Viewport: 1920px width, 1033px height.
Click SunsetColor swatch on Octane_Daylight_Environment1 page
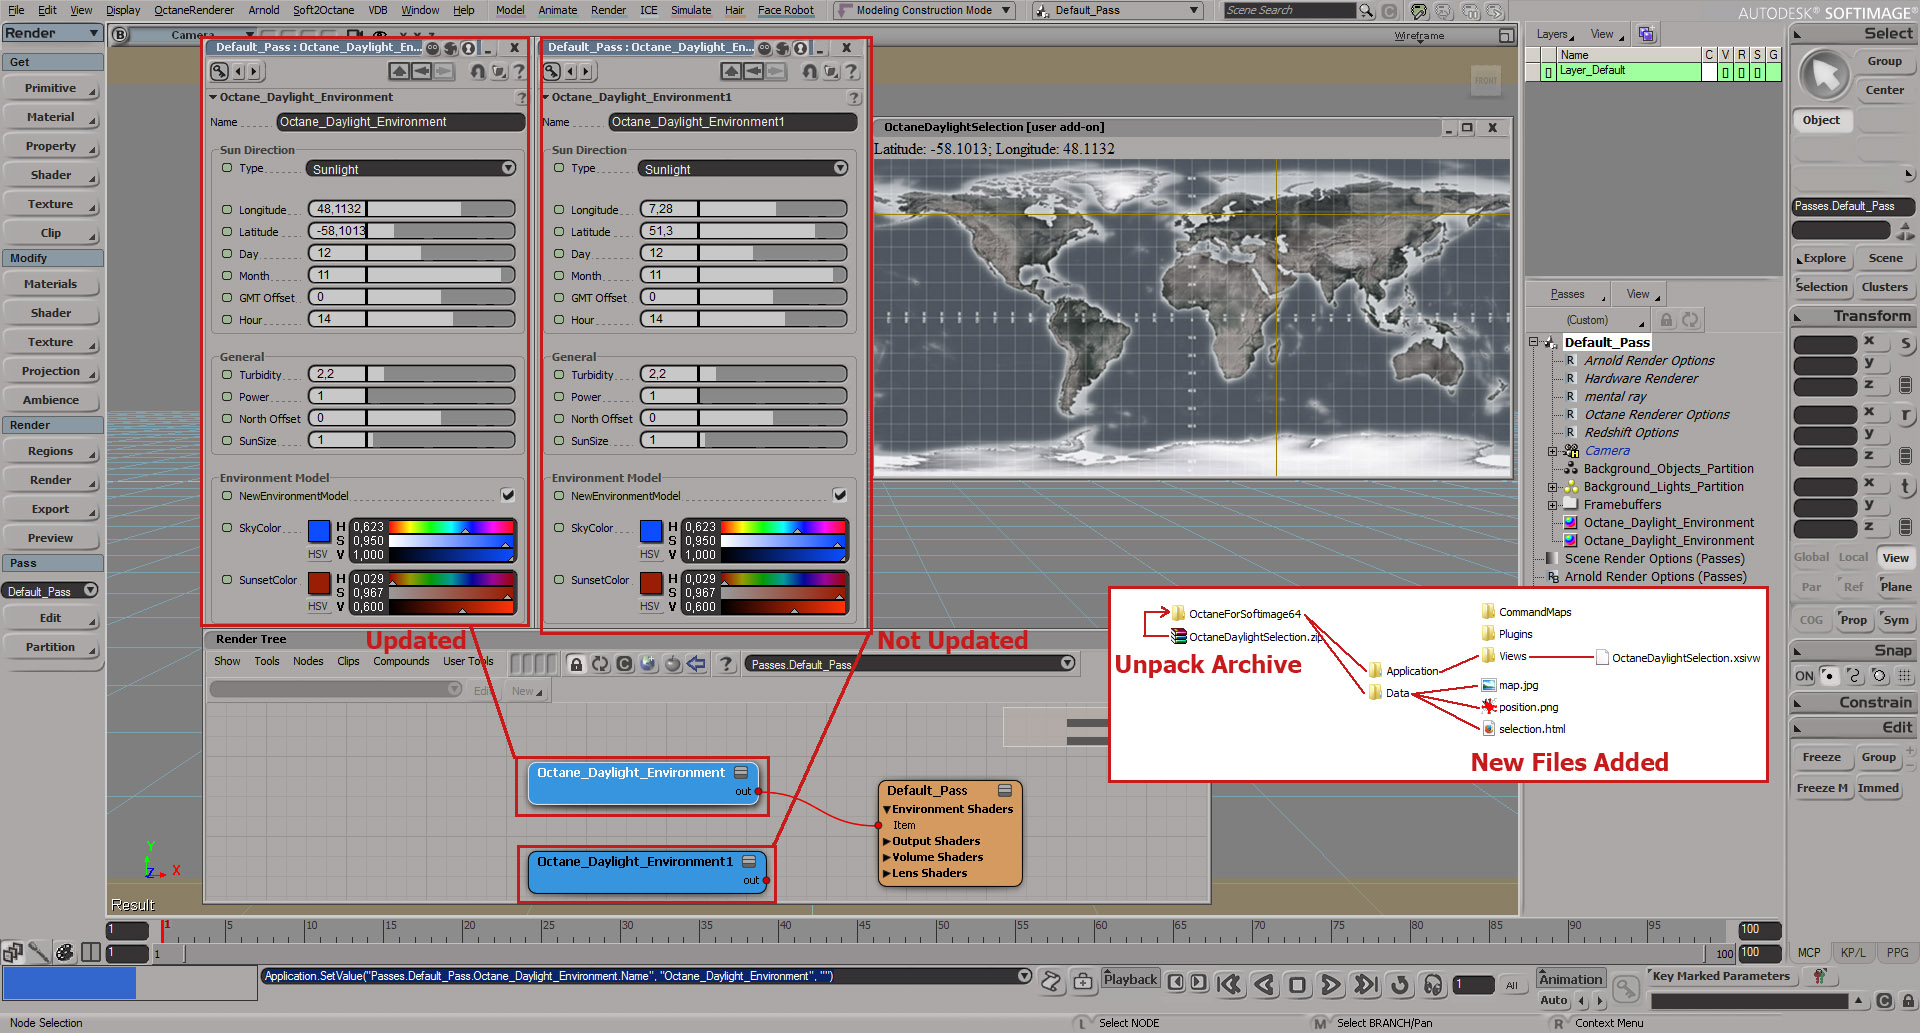point(651,582)
